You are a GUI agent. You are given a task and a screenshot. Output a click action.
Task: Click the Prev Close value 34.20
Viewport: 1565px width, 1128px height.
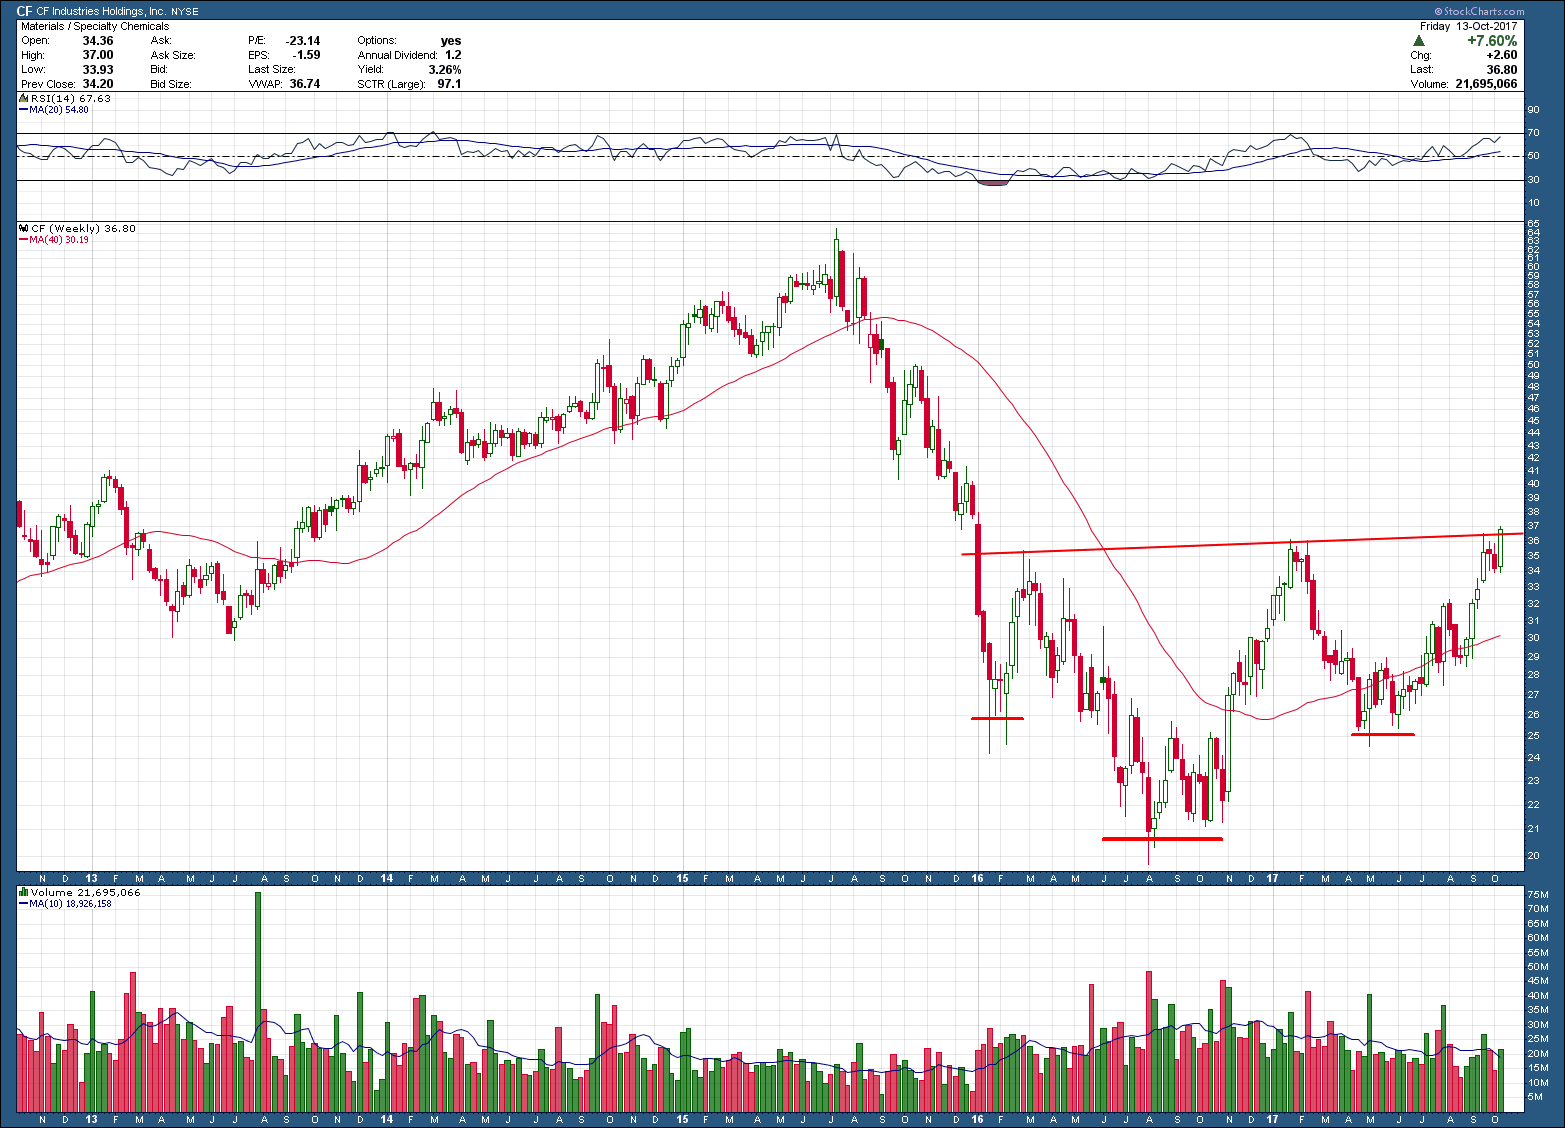98,84
